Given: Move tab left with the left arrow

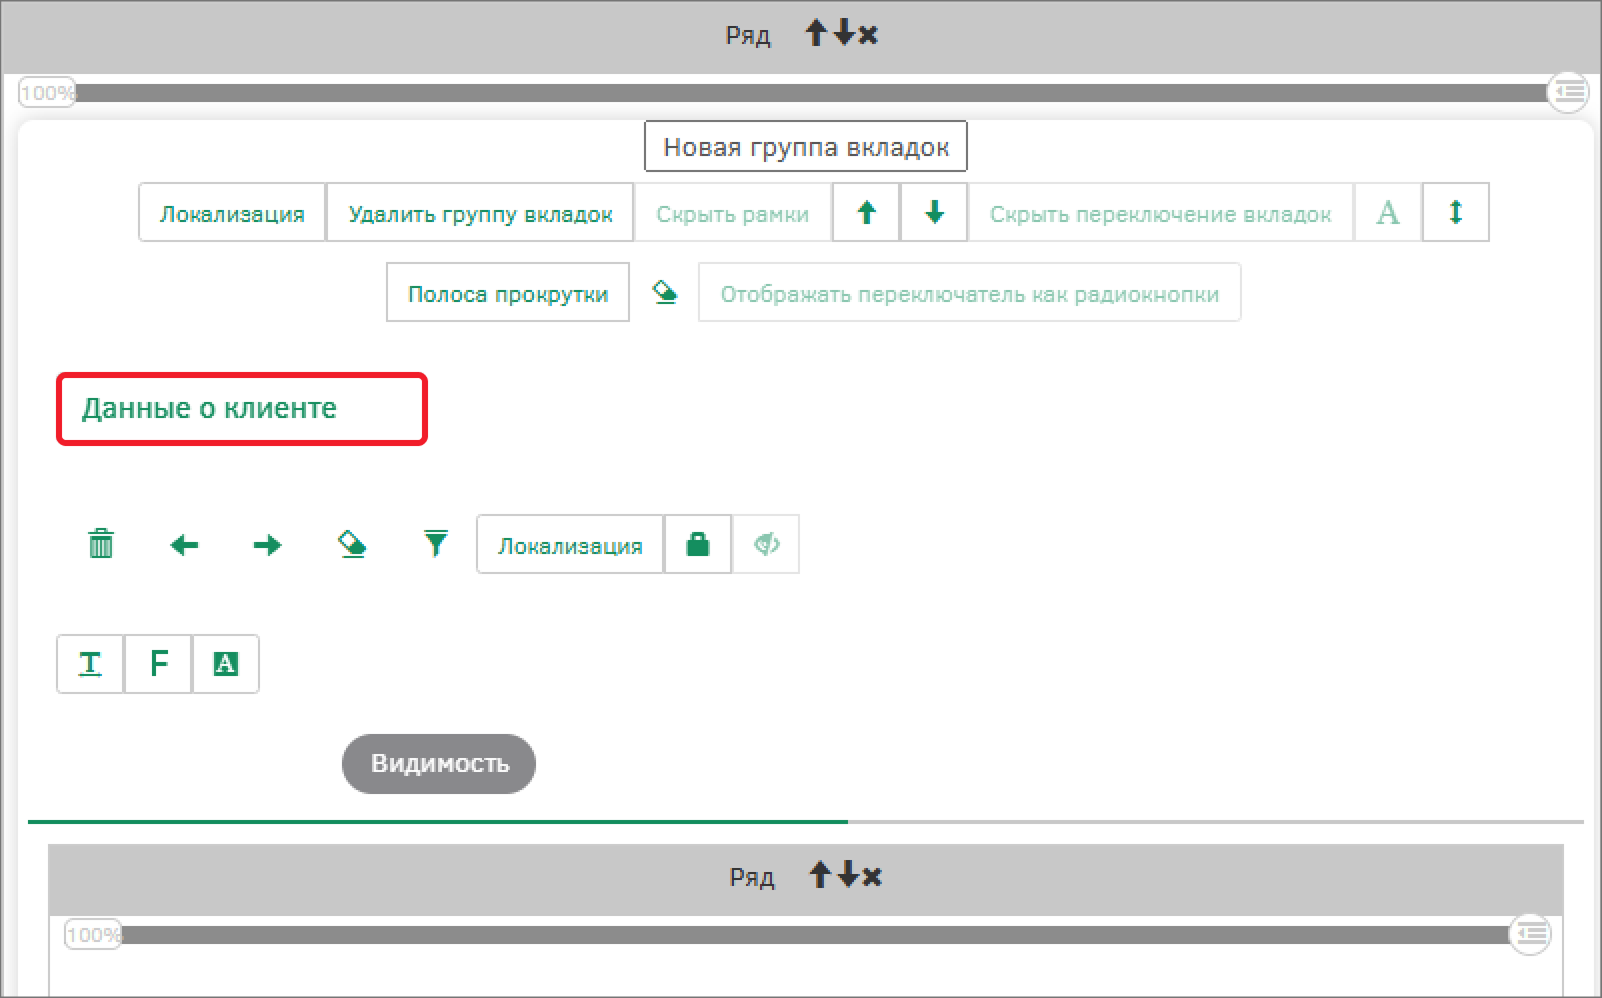Looking at the screenshot, I should point(184,545).
